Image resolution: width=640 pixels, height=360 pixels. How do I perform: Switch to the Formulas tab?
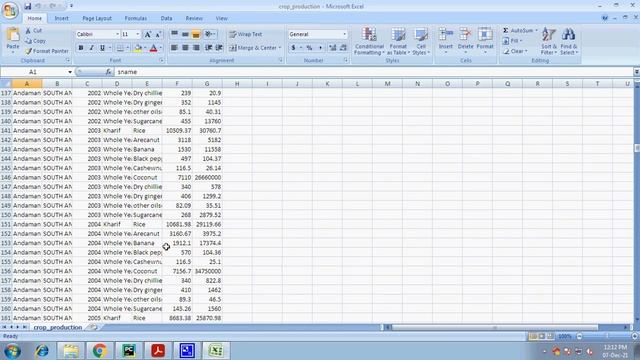click(x=136, y=18)
